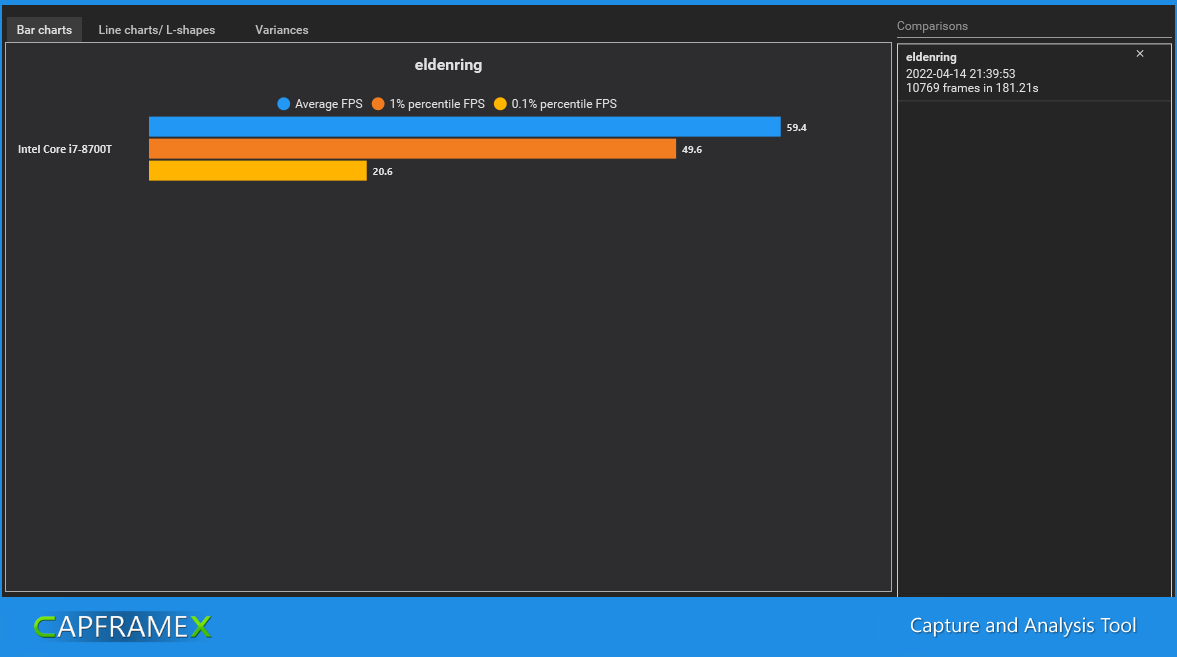Select the eldenring record in Comparisons list
Screen dimensions: 1177x657
pos(1034,72)
